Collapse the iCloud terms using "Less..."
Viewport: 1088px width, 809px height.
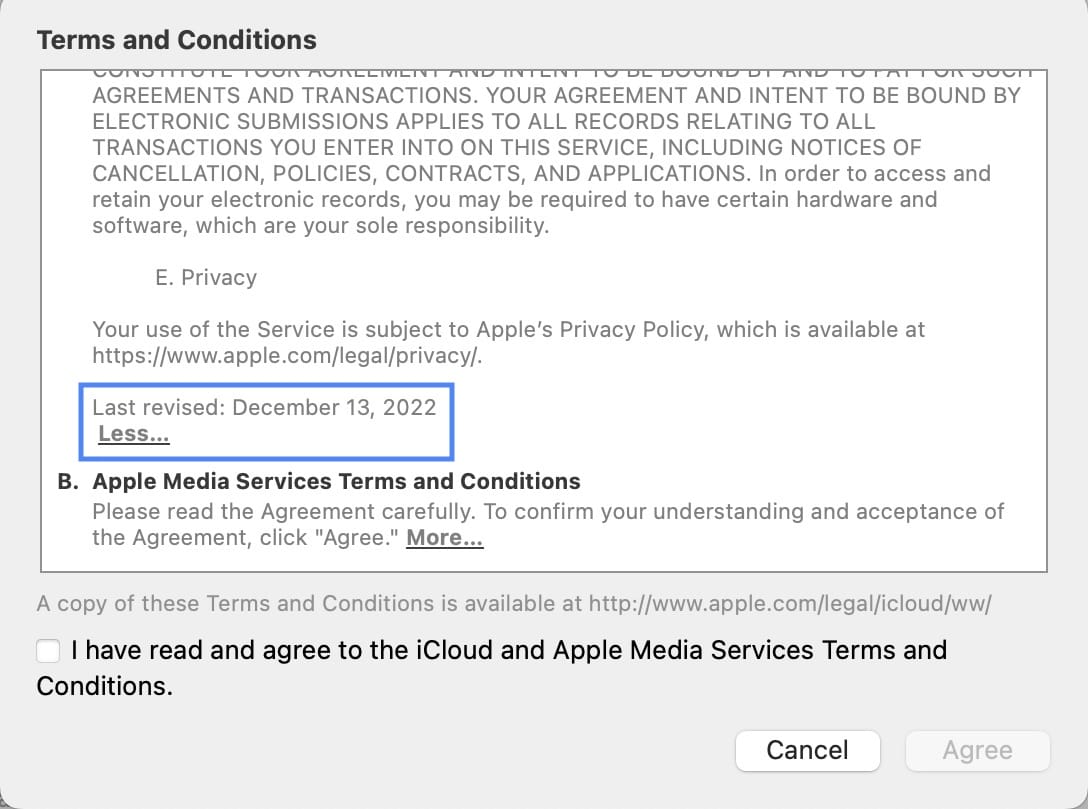(x=133, y=433)
